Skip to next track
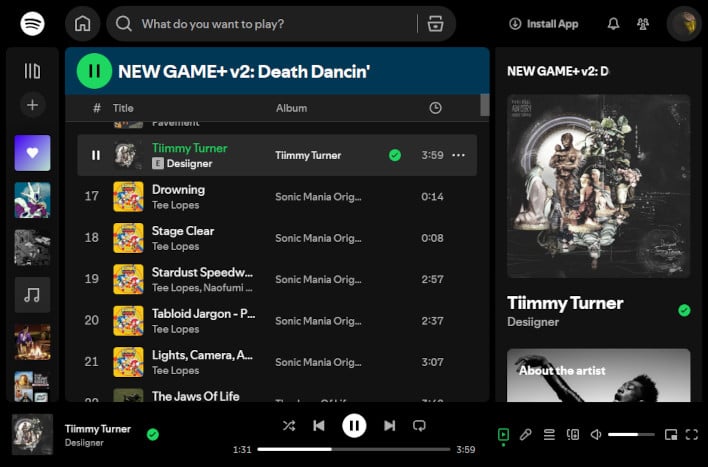 390,425
